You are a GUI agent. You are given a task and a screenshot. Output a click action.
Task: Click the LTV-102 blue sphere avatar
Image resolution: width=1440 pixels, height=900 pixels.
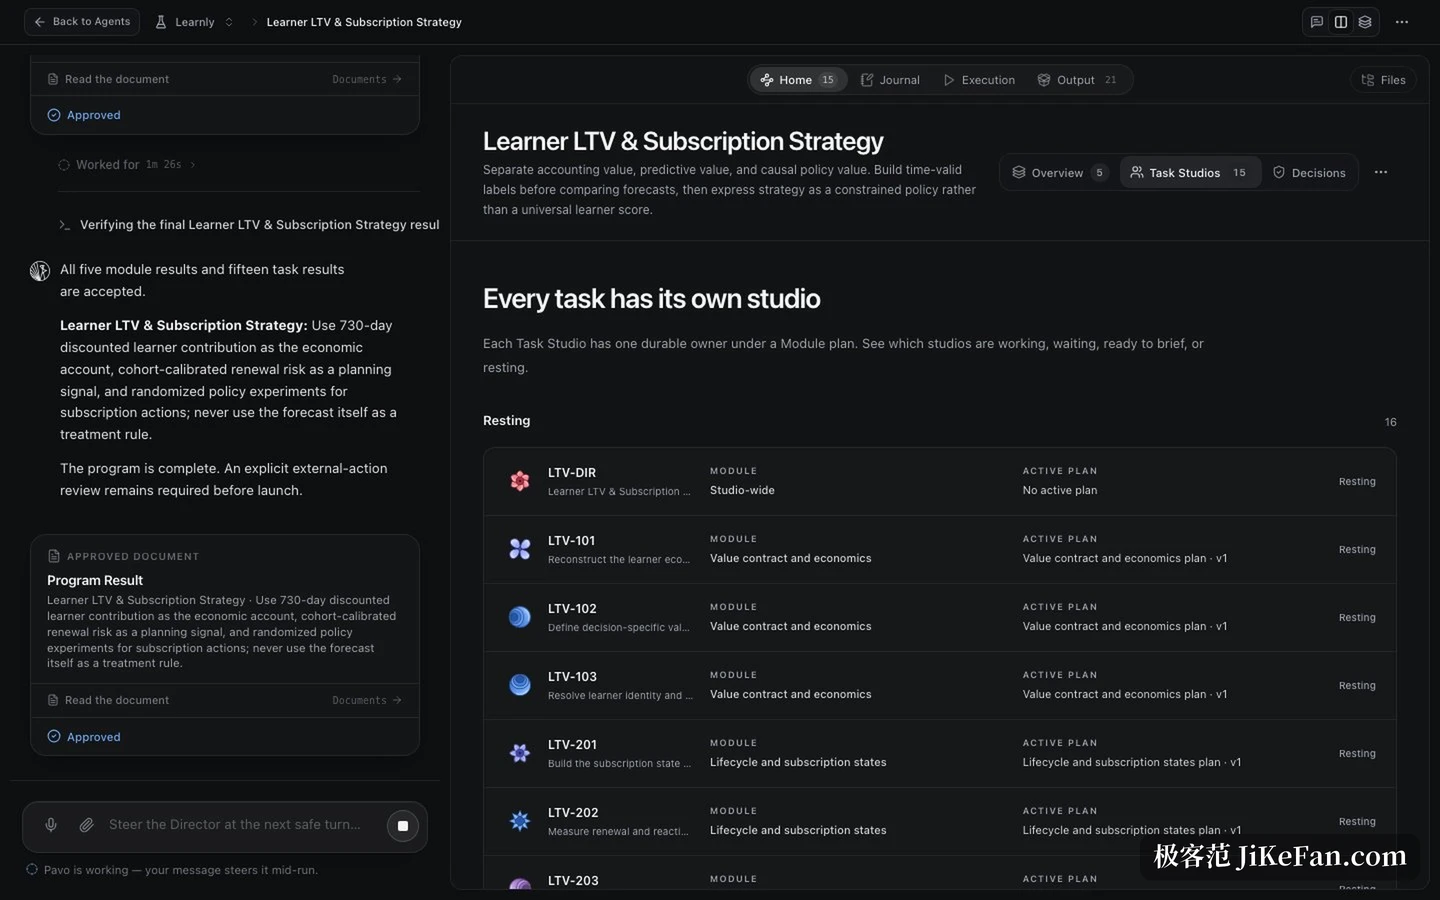[x=520, y=617]
